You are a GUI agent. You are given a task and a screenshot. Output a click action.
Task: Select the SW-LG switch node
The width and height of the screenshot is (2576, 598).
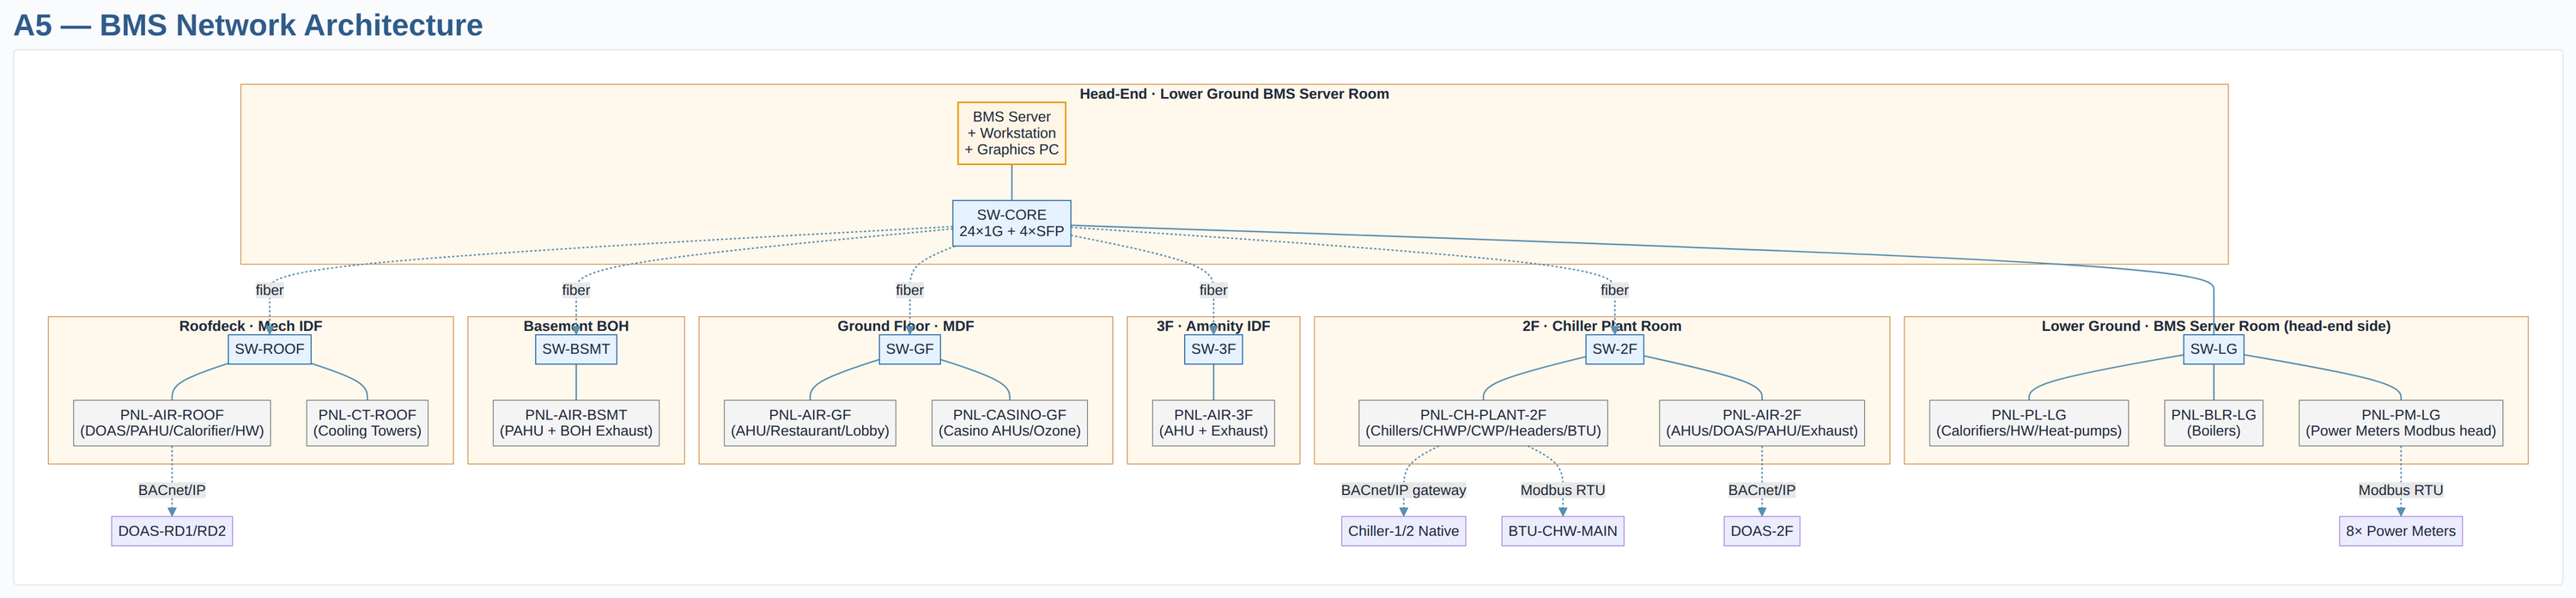[2213, 349]
